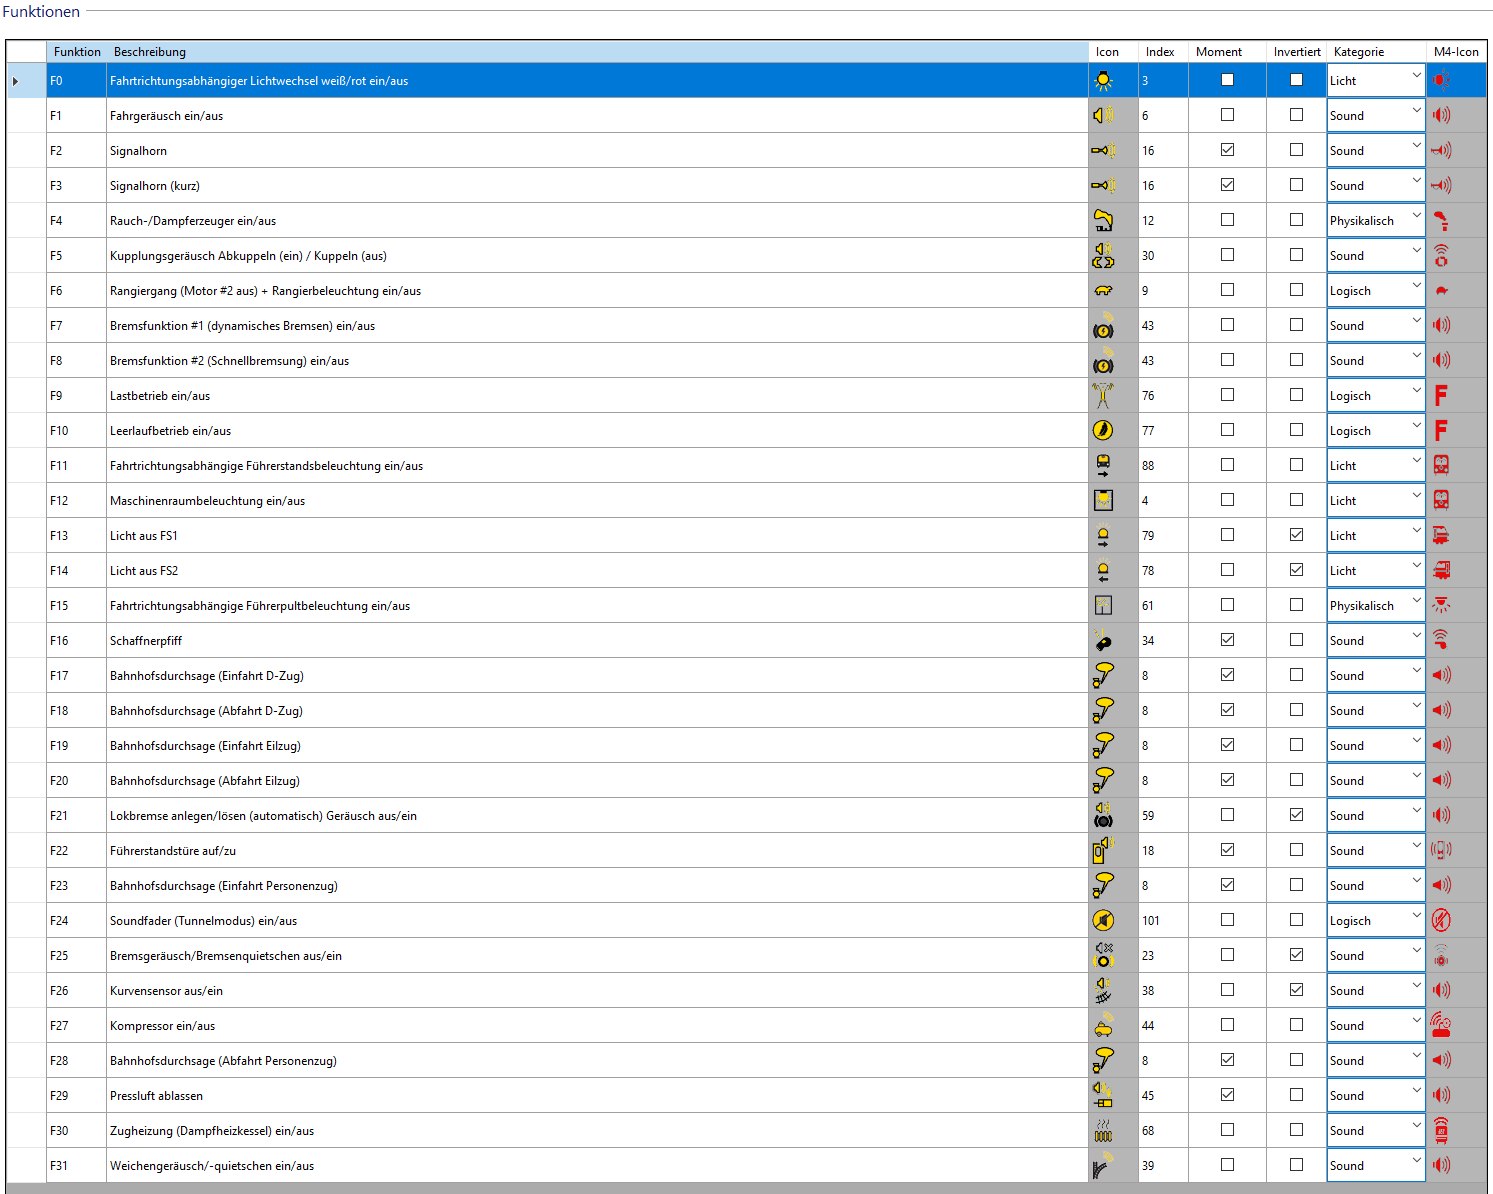
Task: Click the Funktion column header
Action: pyautogui.click(x=77, y=52)
